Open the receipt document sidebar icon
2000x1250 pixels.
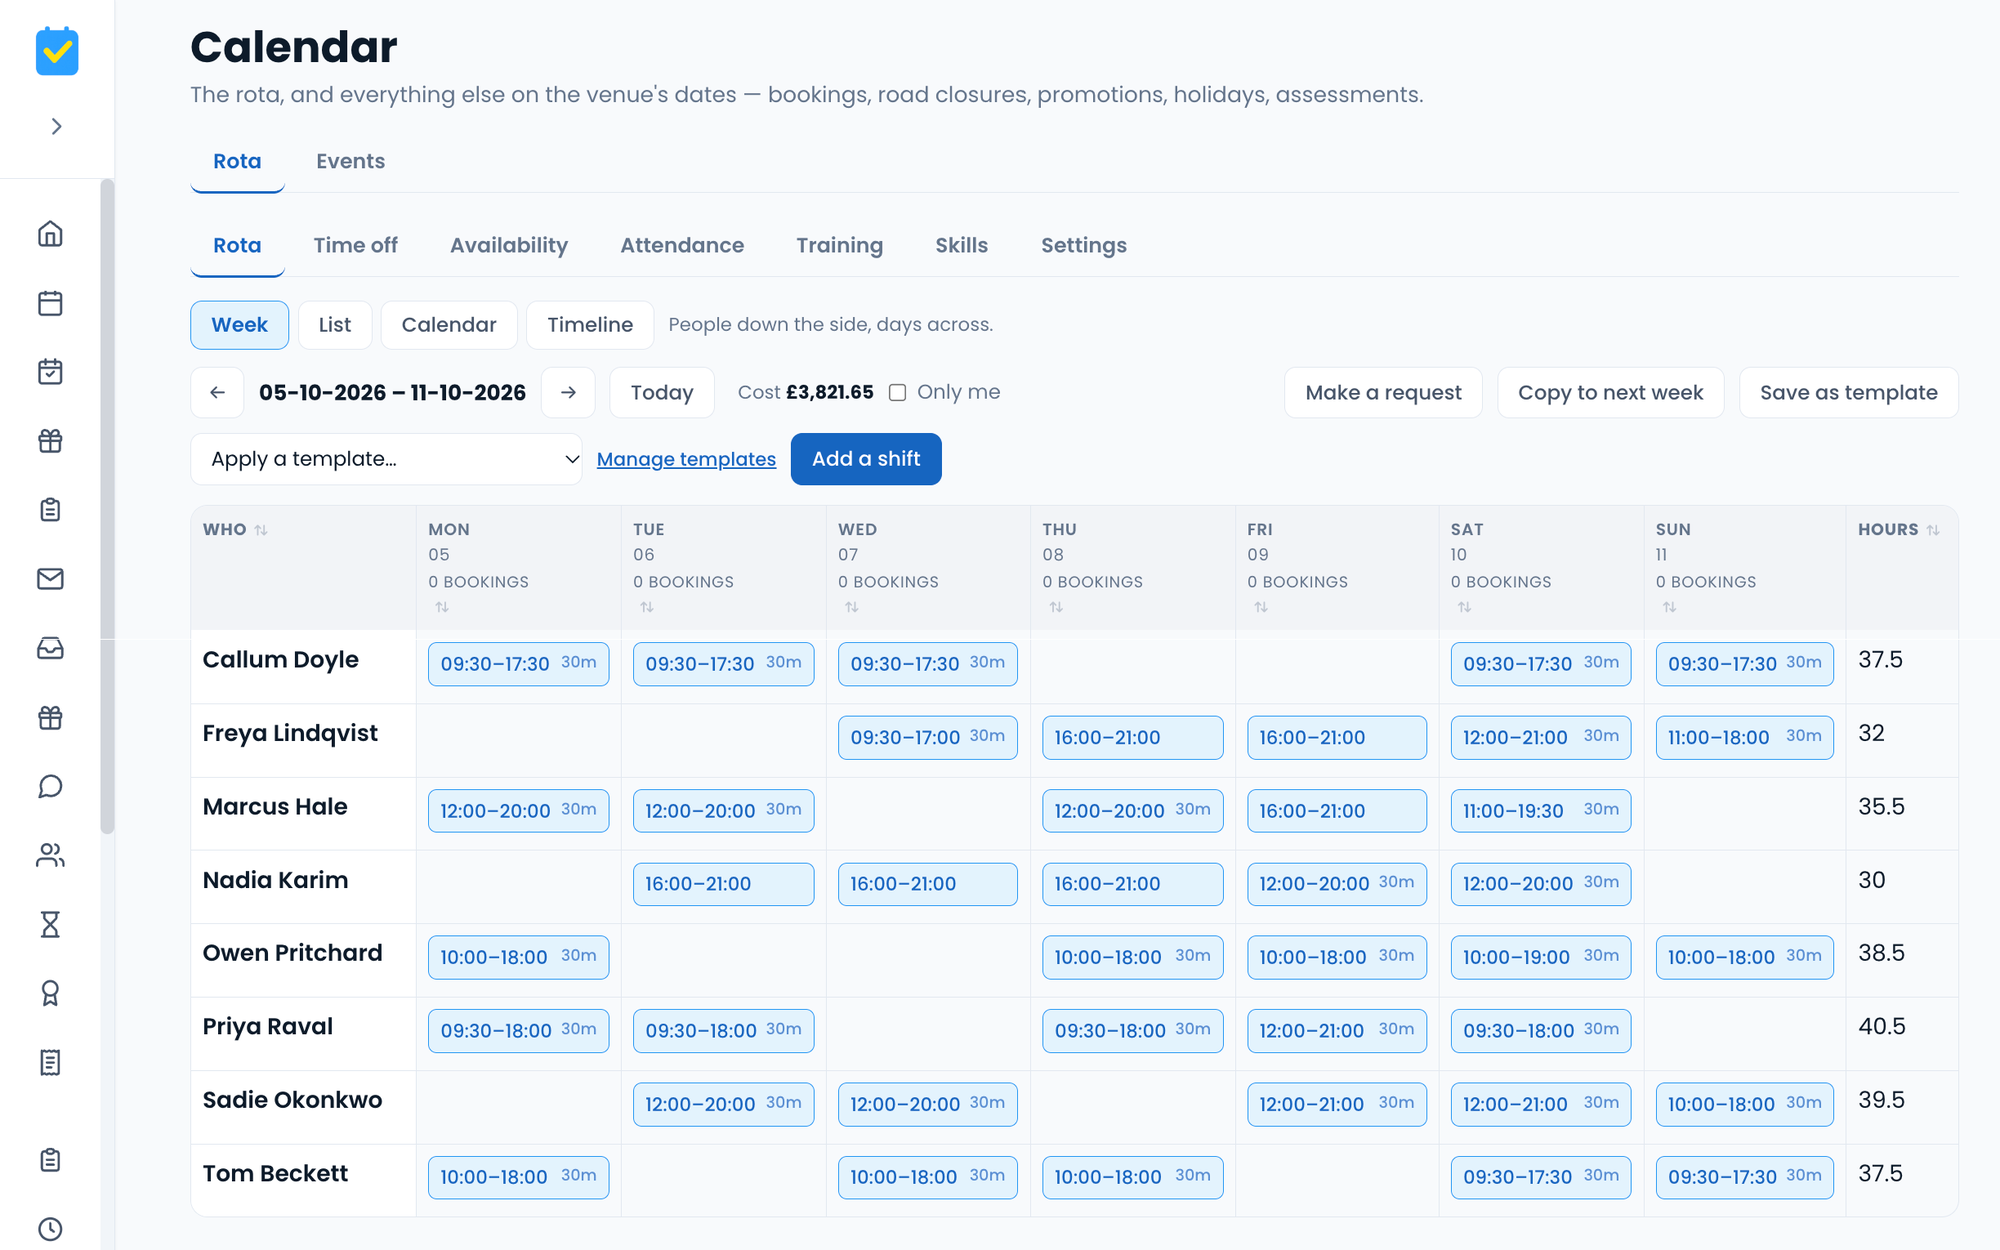pos(50,1062)
